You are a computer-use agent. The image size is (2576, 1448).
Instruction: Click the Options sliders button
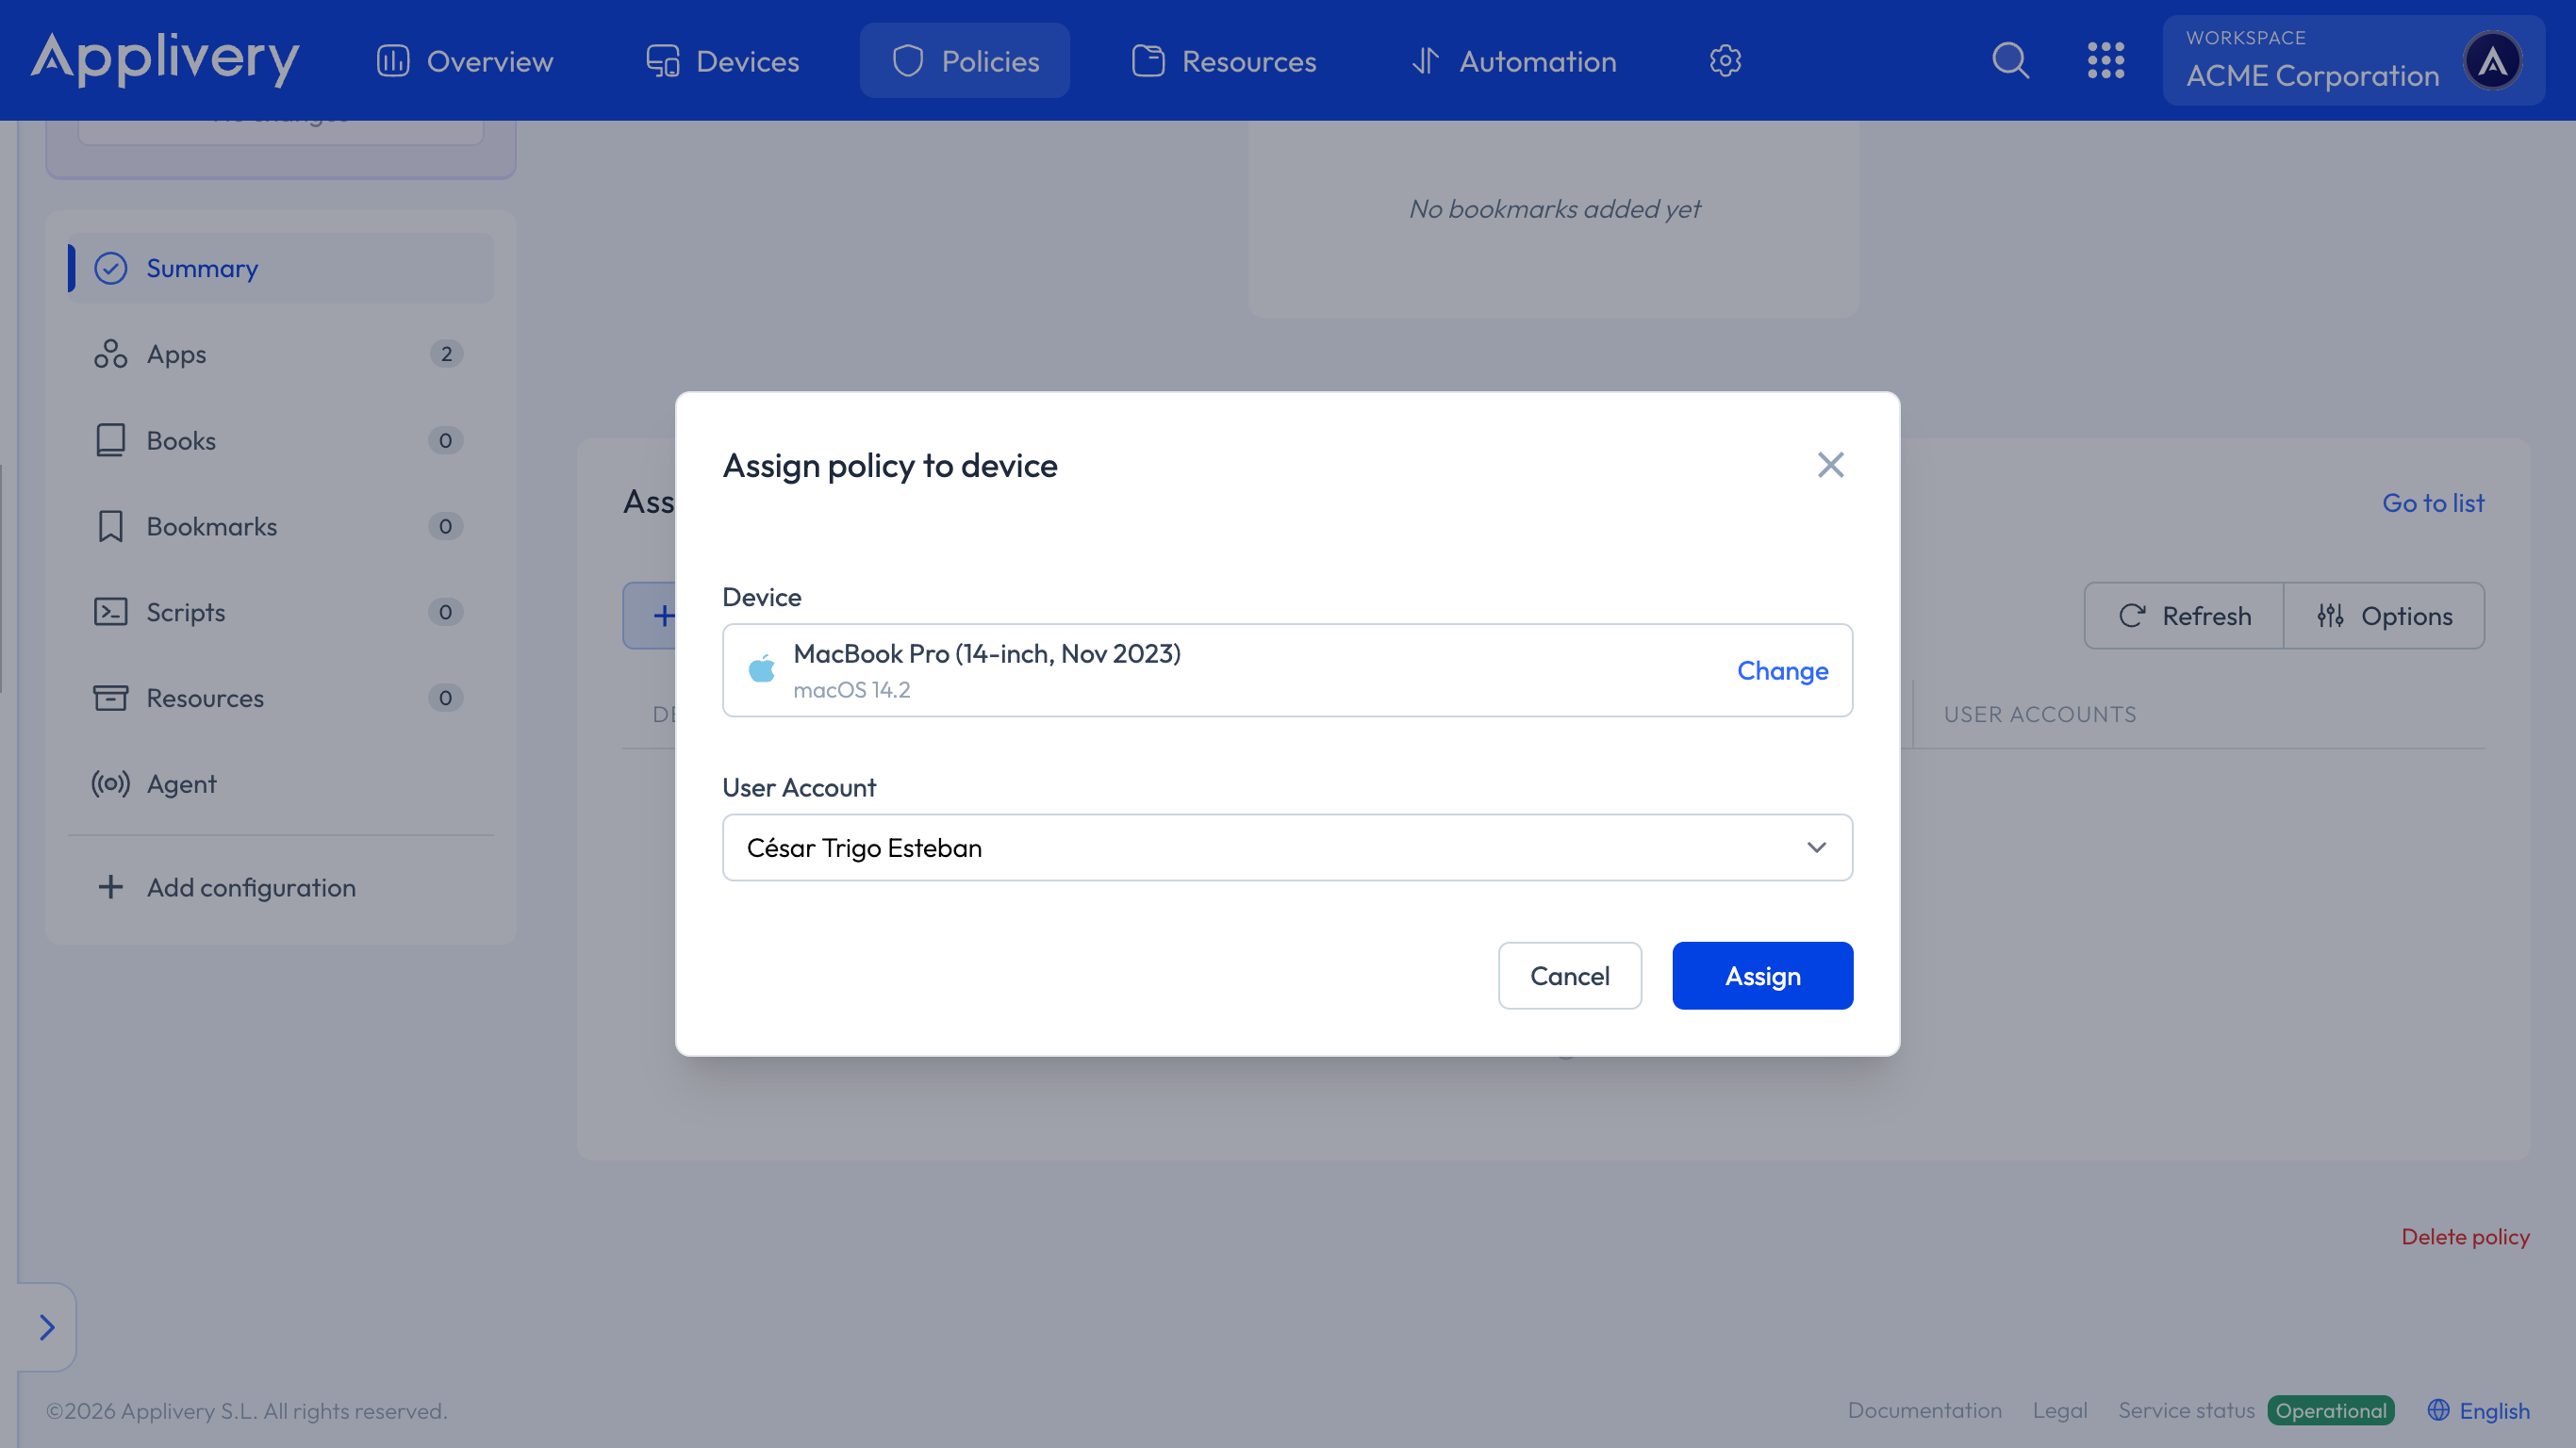[x=2384, y=616]
